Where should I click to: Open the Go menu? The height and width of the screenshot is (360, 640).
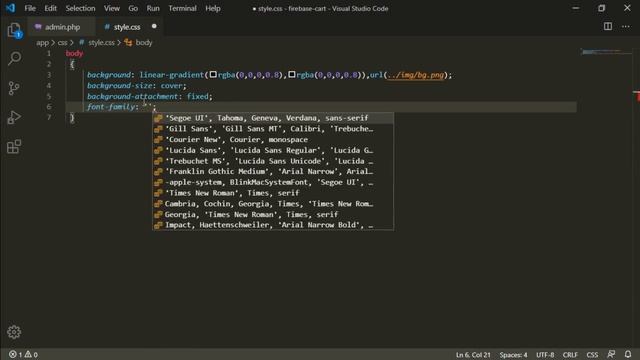pyautogui.click(x=133, y=8)
